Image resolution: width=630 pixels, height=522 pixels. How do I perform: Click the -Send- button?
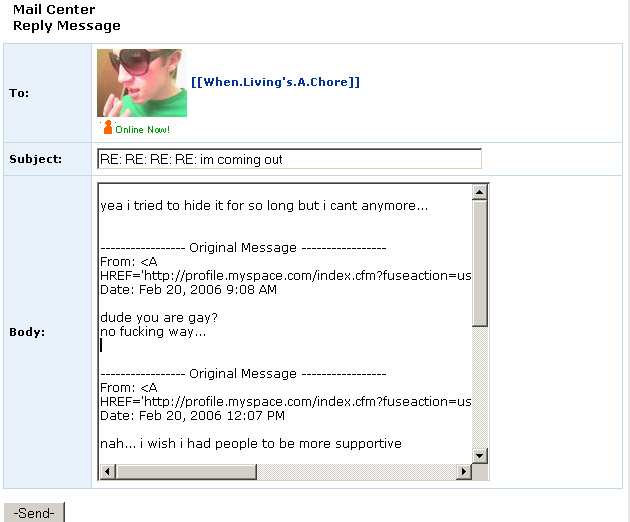point(34,513)
